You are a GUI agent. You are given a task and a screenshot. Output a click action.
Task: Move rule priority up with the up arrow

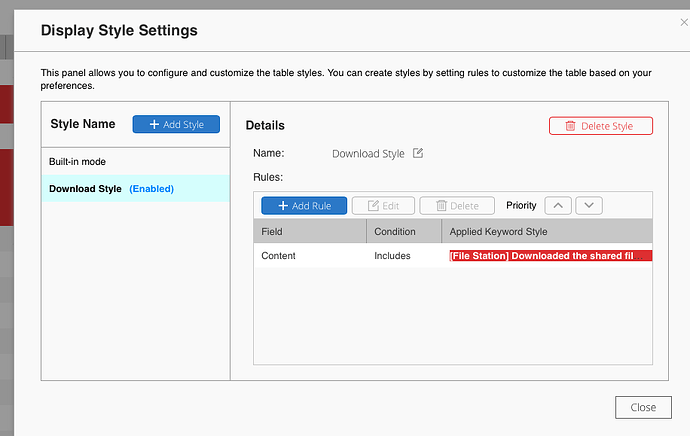[x=558, y=205]
